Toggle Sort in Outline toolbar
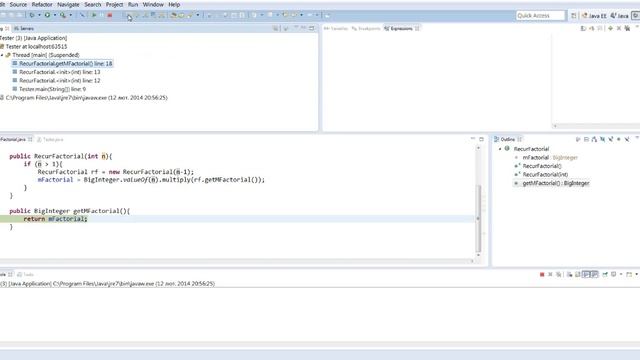The width and height of the screenshot is (640, 360). pyautogui.click(x=594, y=140)
